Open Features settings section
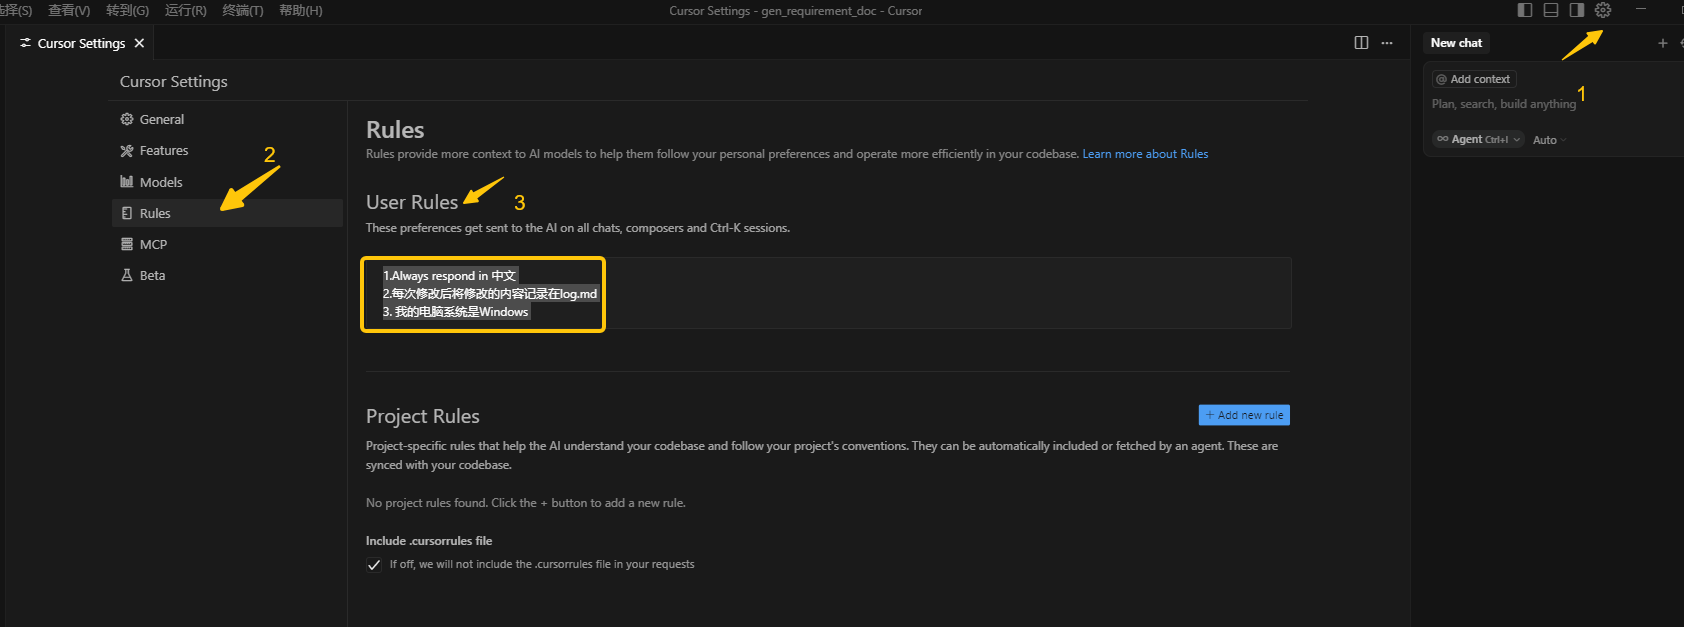 [227, 151]
